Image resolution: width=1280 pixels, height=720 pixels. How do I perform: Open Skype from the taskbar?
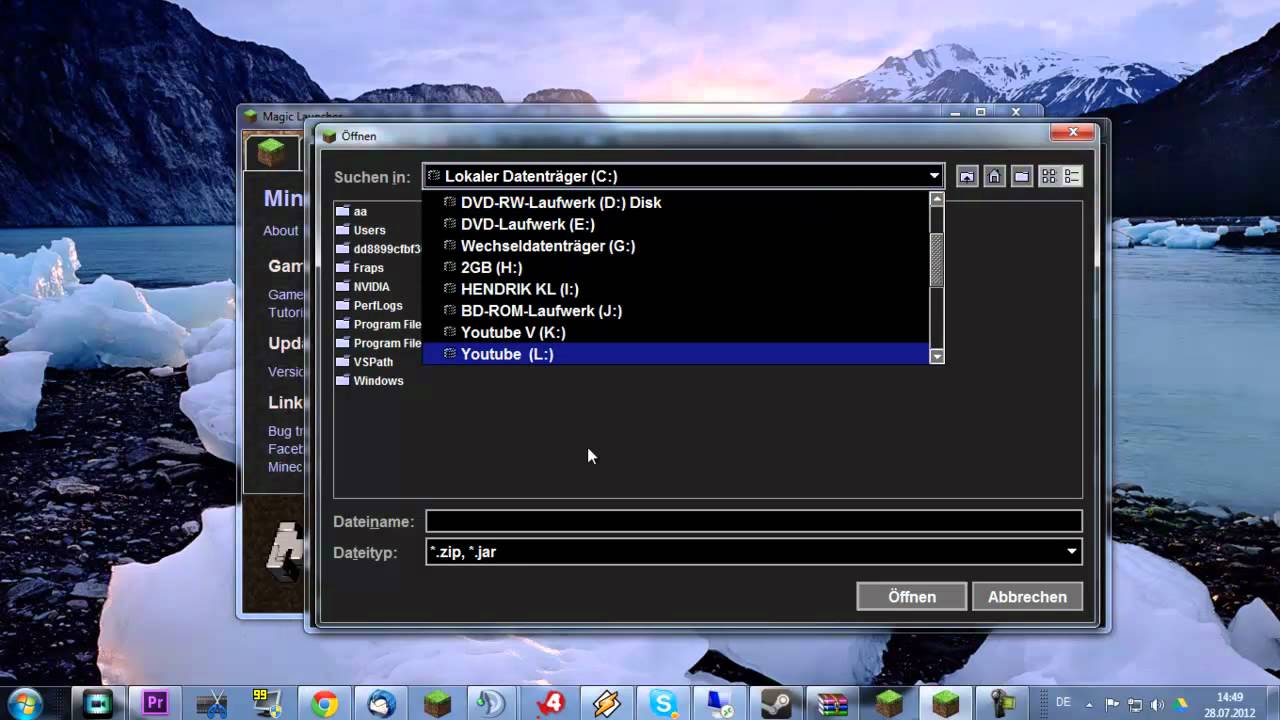click(663, 703)
